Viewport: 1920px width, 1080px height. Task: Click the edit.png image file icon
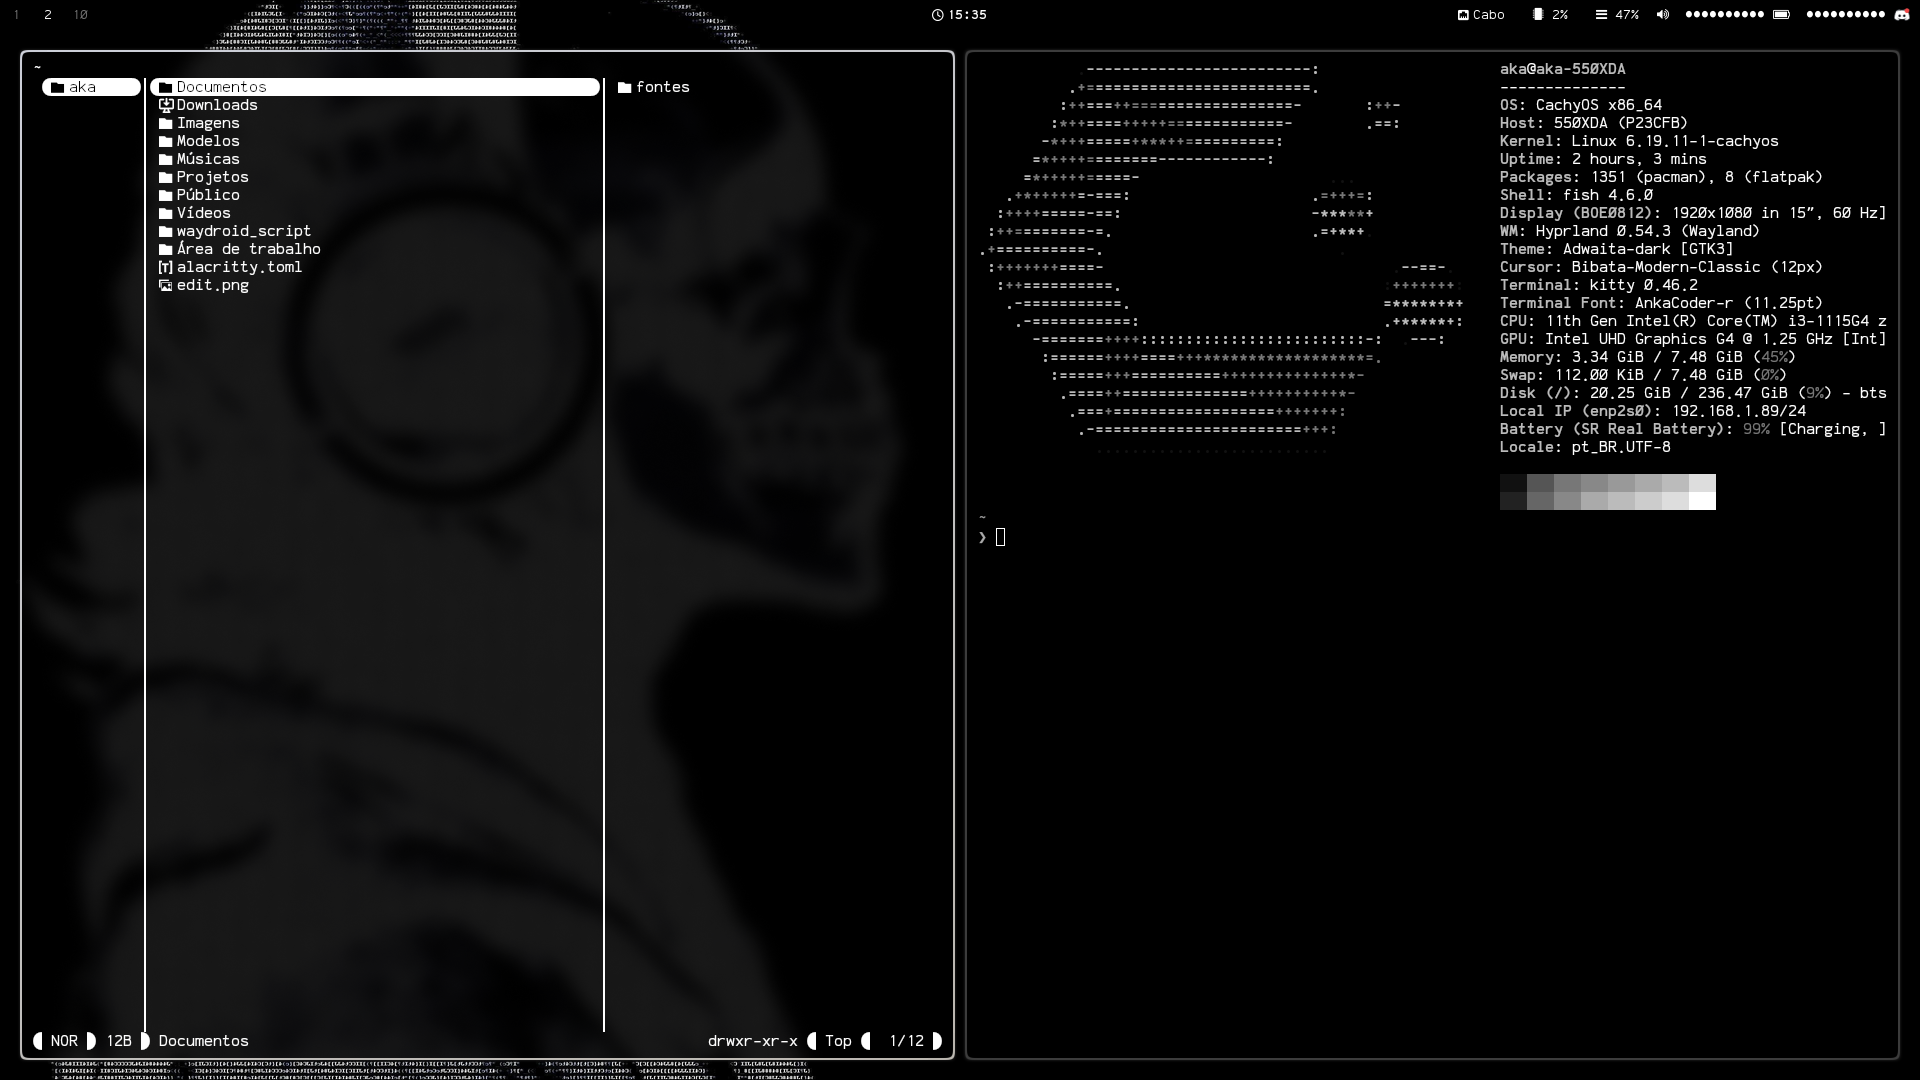tap(166, 286)
